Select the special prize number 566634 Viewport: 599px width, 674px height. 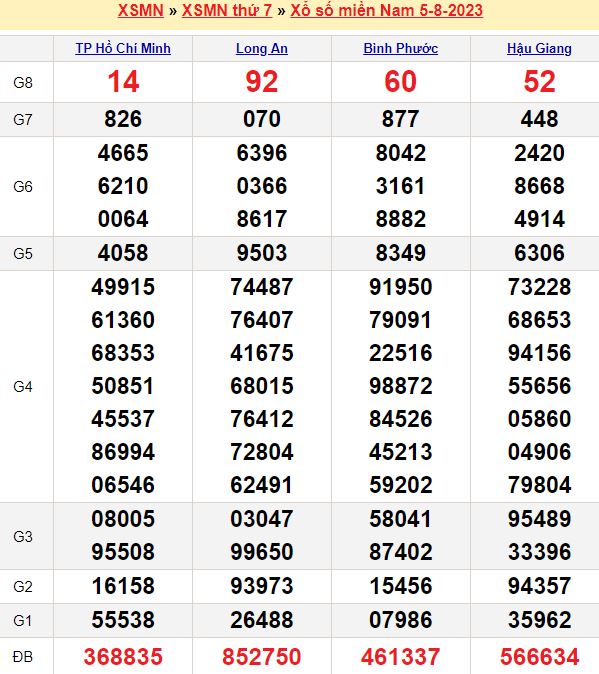pos(539,656)
